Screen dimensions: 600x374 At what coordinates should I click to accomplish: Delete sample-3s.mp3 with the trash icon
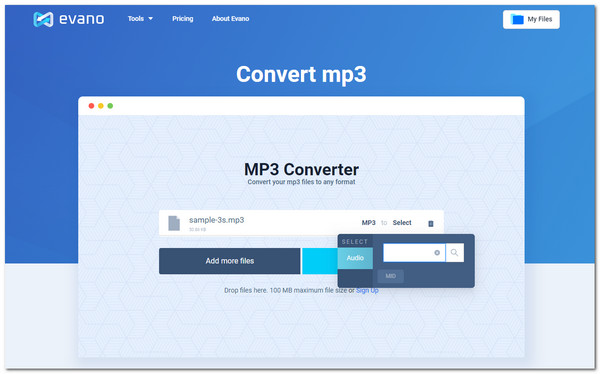(430, 223)
